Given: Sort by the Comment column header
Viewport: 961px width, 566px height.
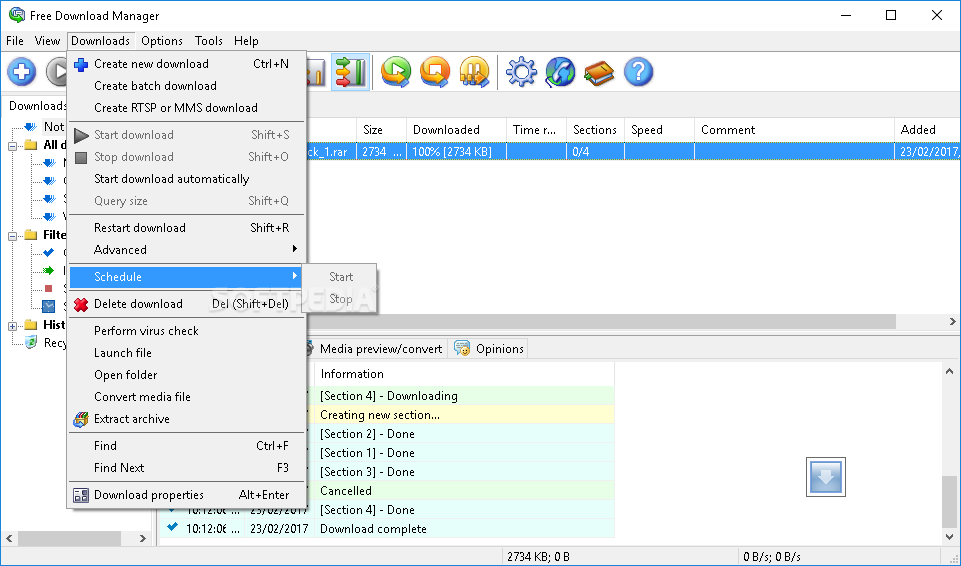Looking at the screenshot, I should [x=794, y=130].
